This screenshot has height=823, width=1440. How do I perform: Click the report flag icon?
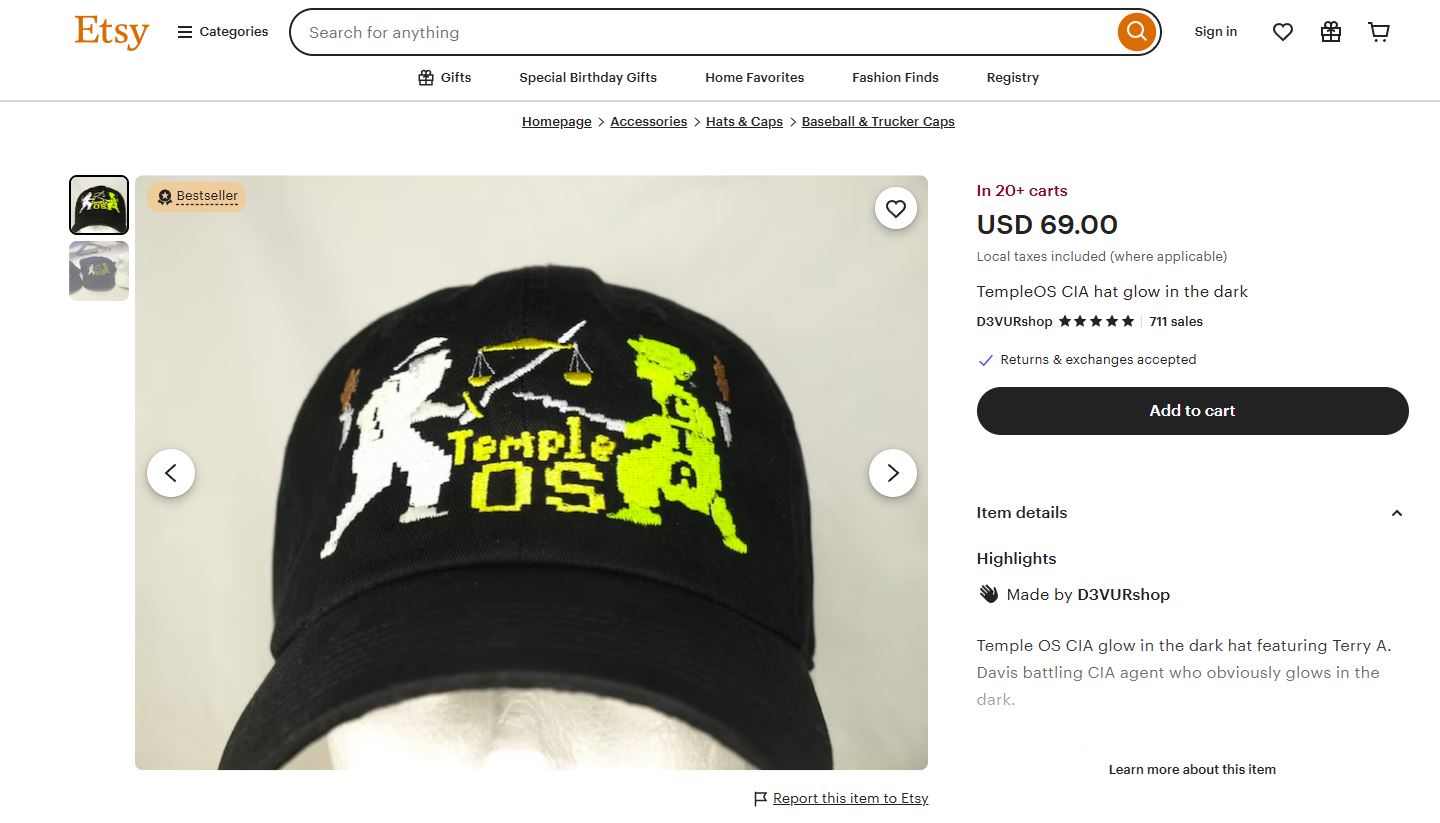pos(761,798)
